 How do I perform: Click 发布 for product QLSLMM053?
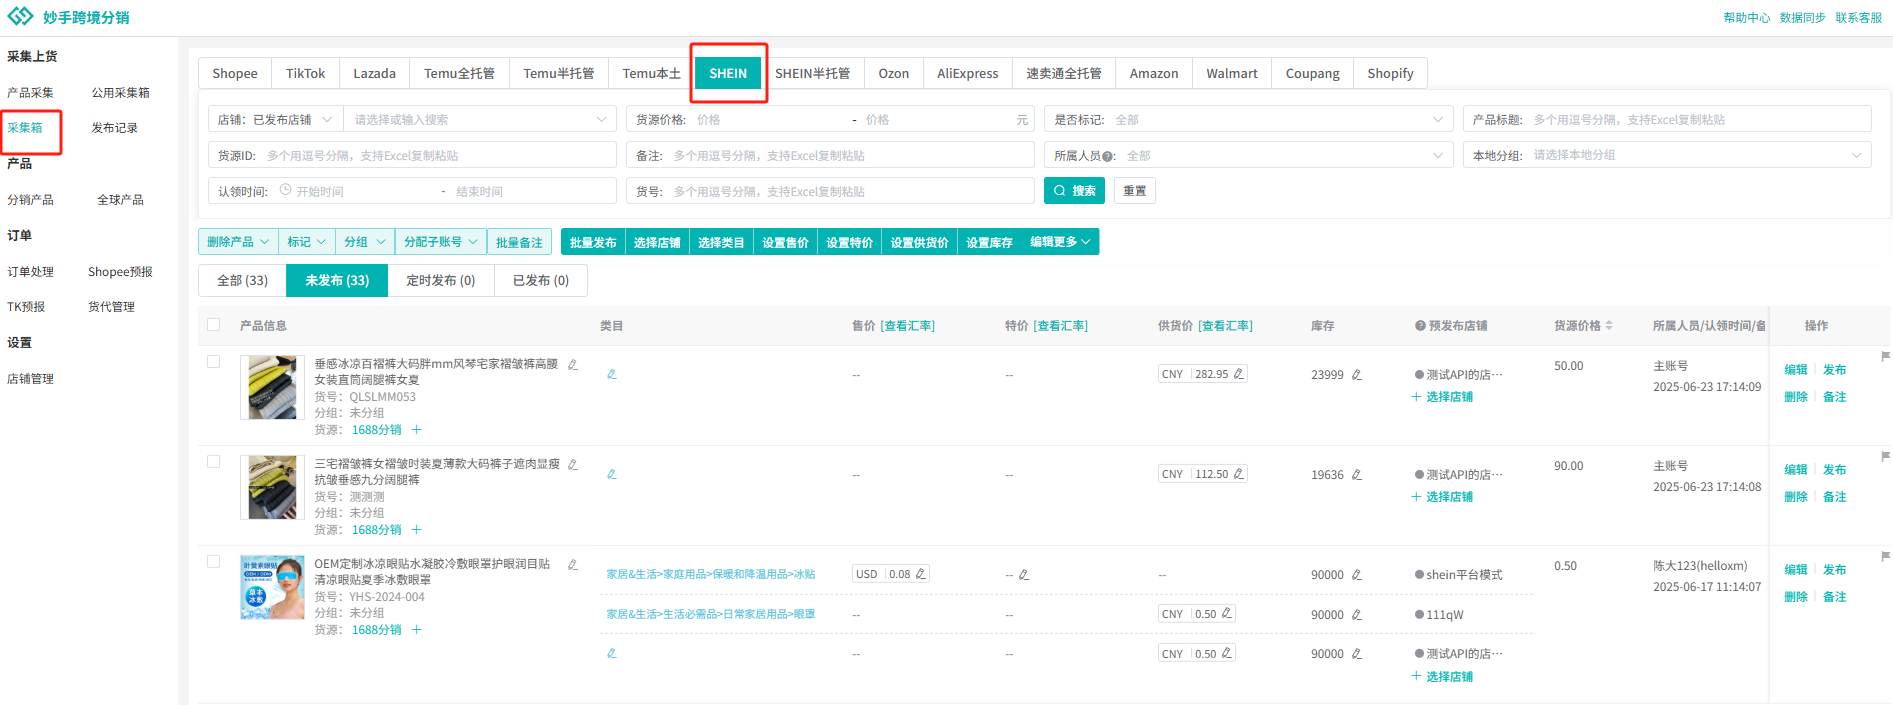point(1835,370)
